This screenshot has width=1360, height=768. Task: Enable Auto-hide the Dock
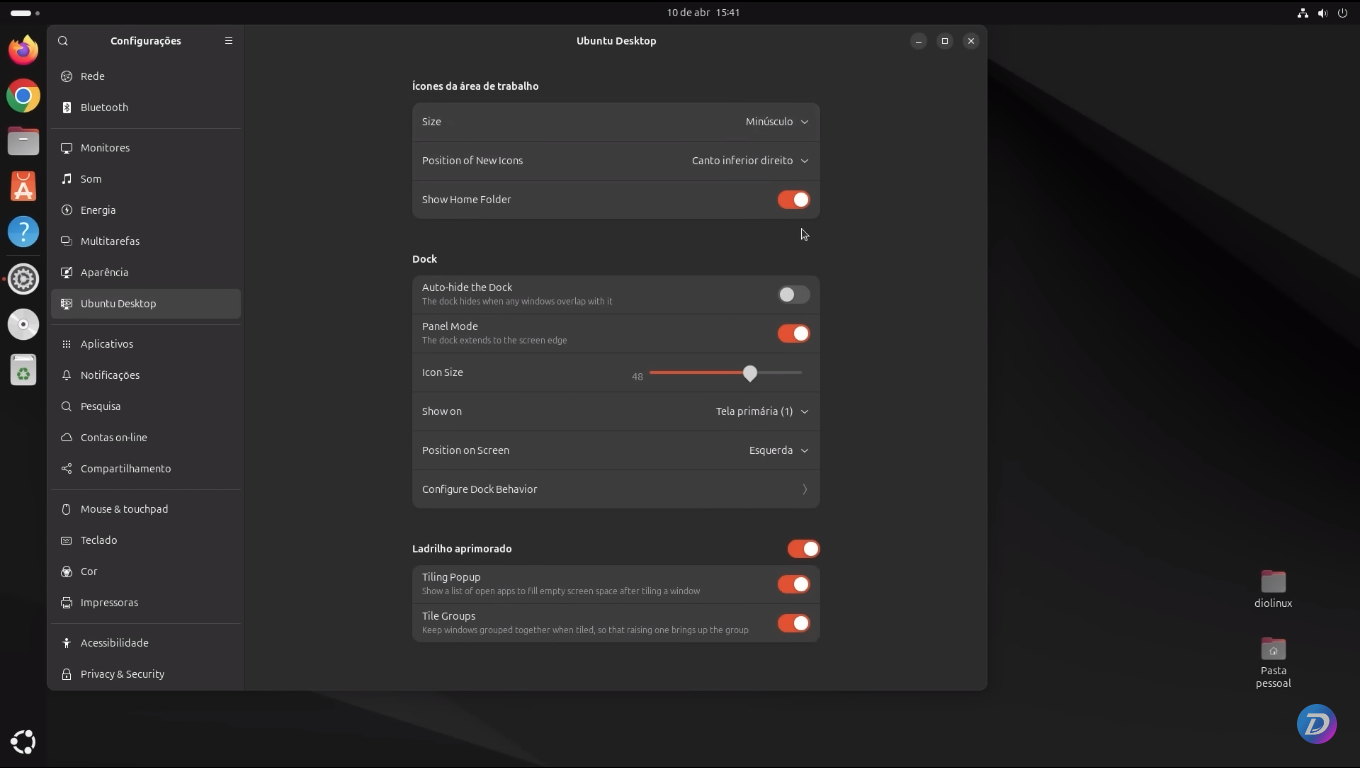(x=793, y=294)
